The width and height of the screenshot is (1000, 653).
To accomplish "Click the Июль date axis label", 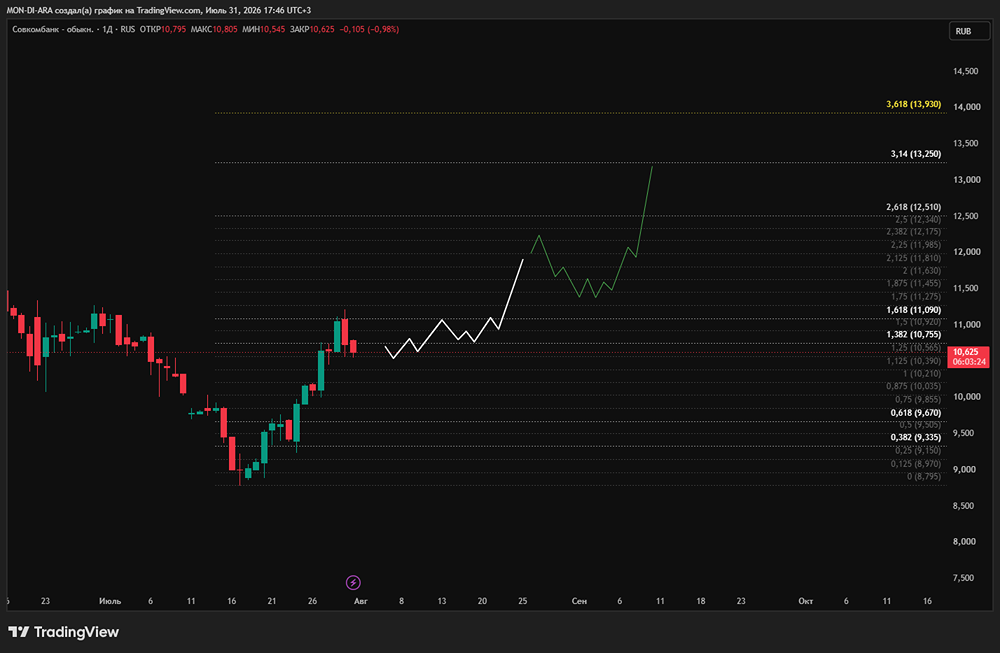I will click(110, 601).
